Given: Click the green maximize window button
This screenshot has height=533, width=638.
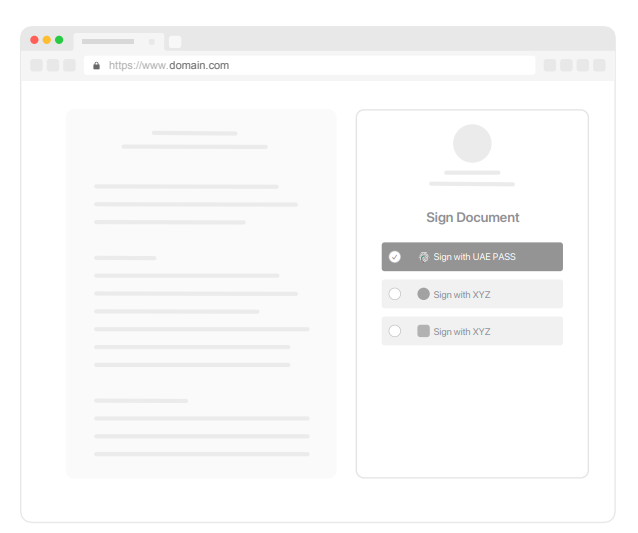Looking at the screenshot, I should click(x=59, y=40).
